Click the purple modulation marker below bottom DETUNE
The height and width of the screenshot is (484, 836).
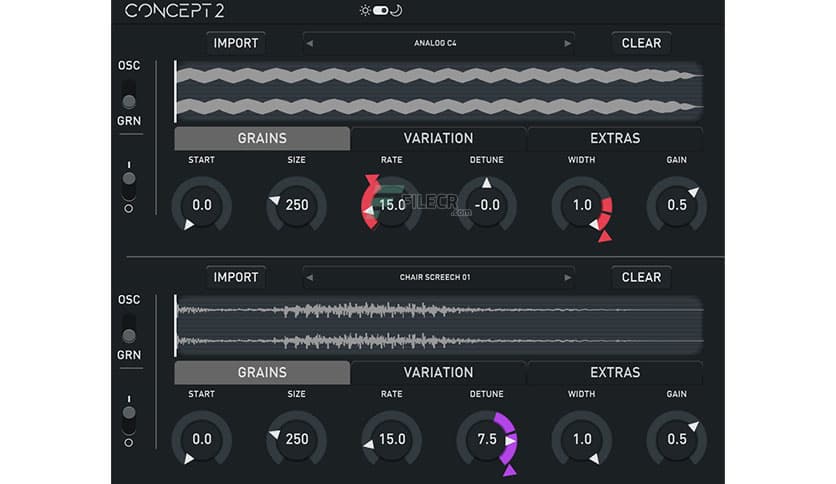(x=510, y=470)
